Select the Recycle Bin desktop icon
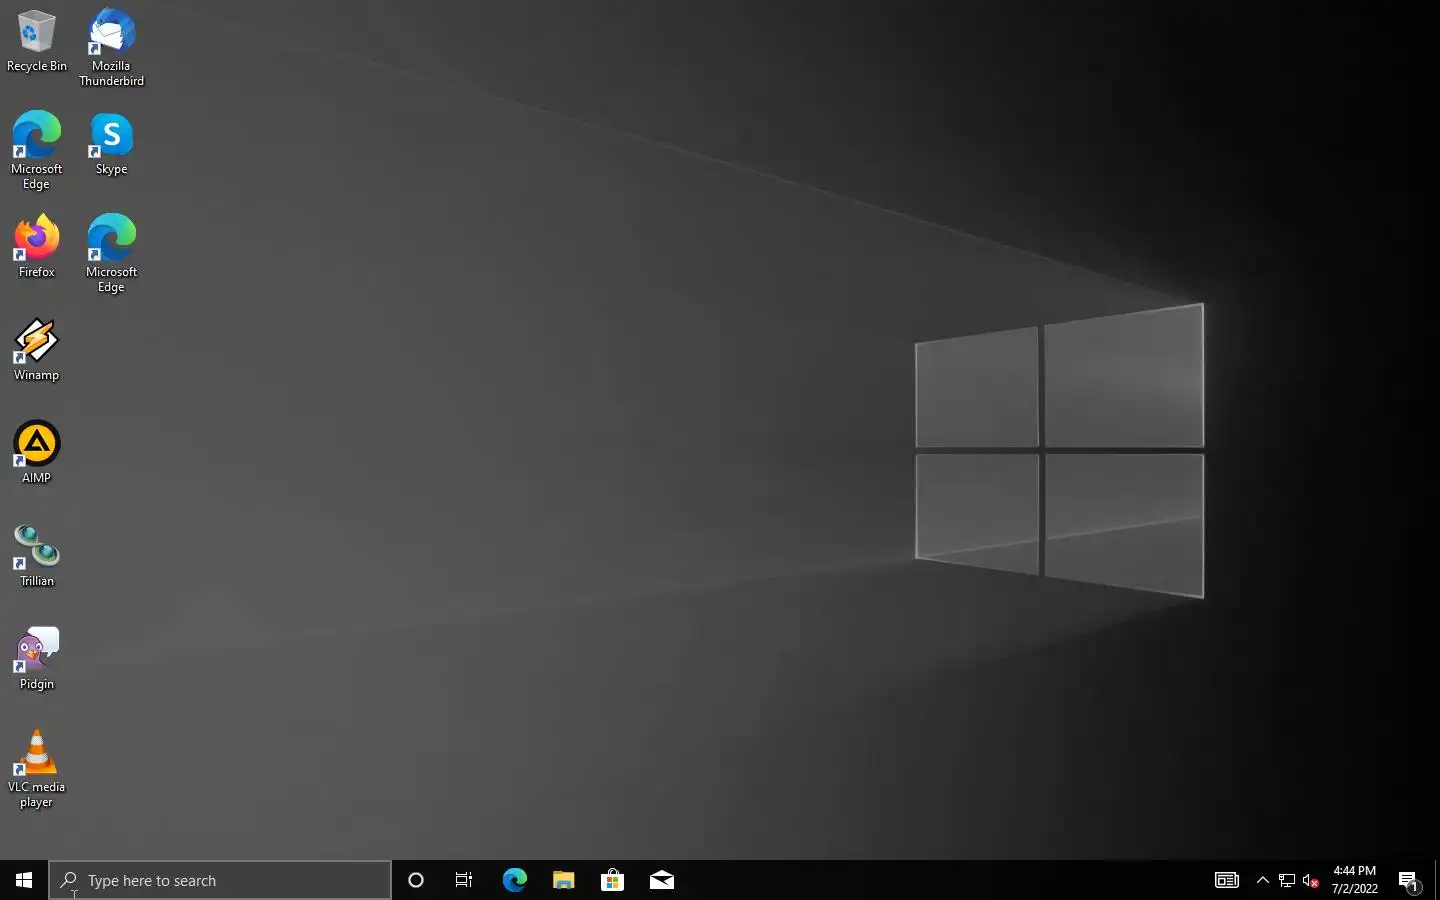Screen dimensions: 1440x900 click(x=37, y=40)
